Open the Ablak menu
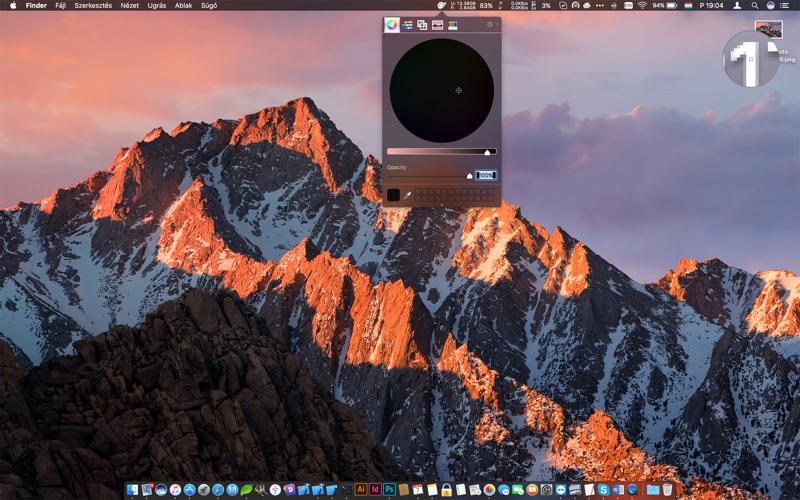 [x=184, y=5]
